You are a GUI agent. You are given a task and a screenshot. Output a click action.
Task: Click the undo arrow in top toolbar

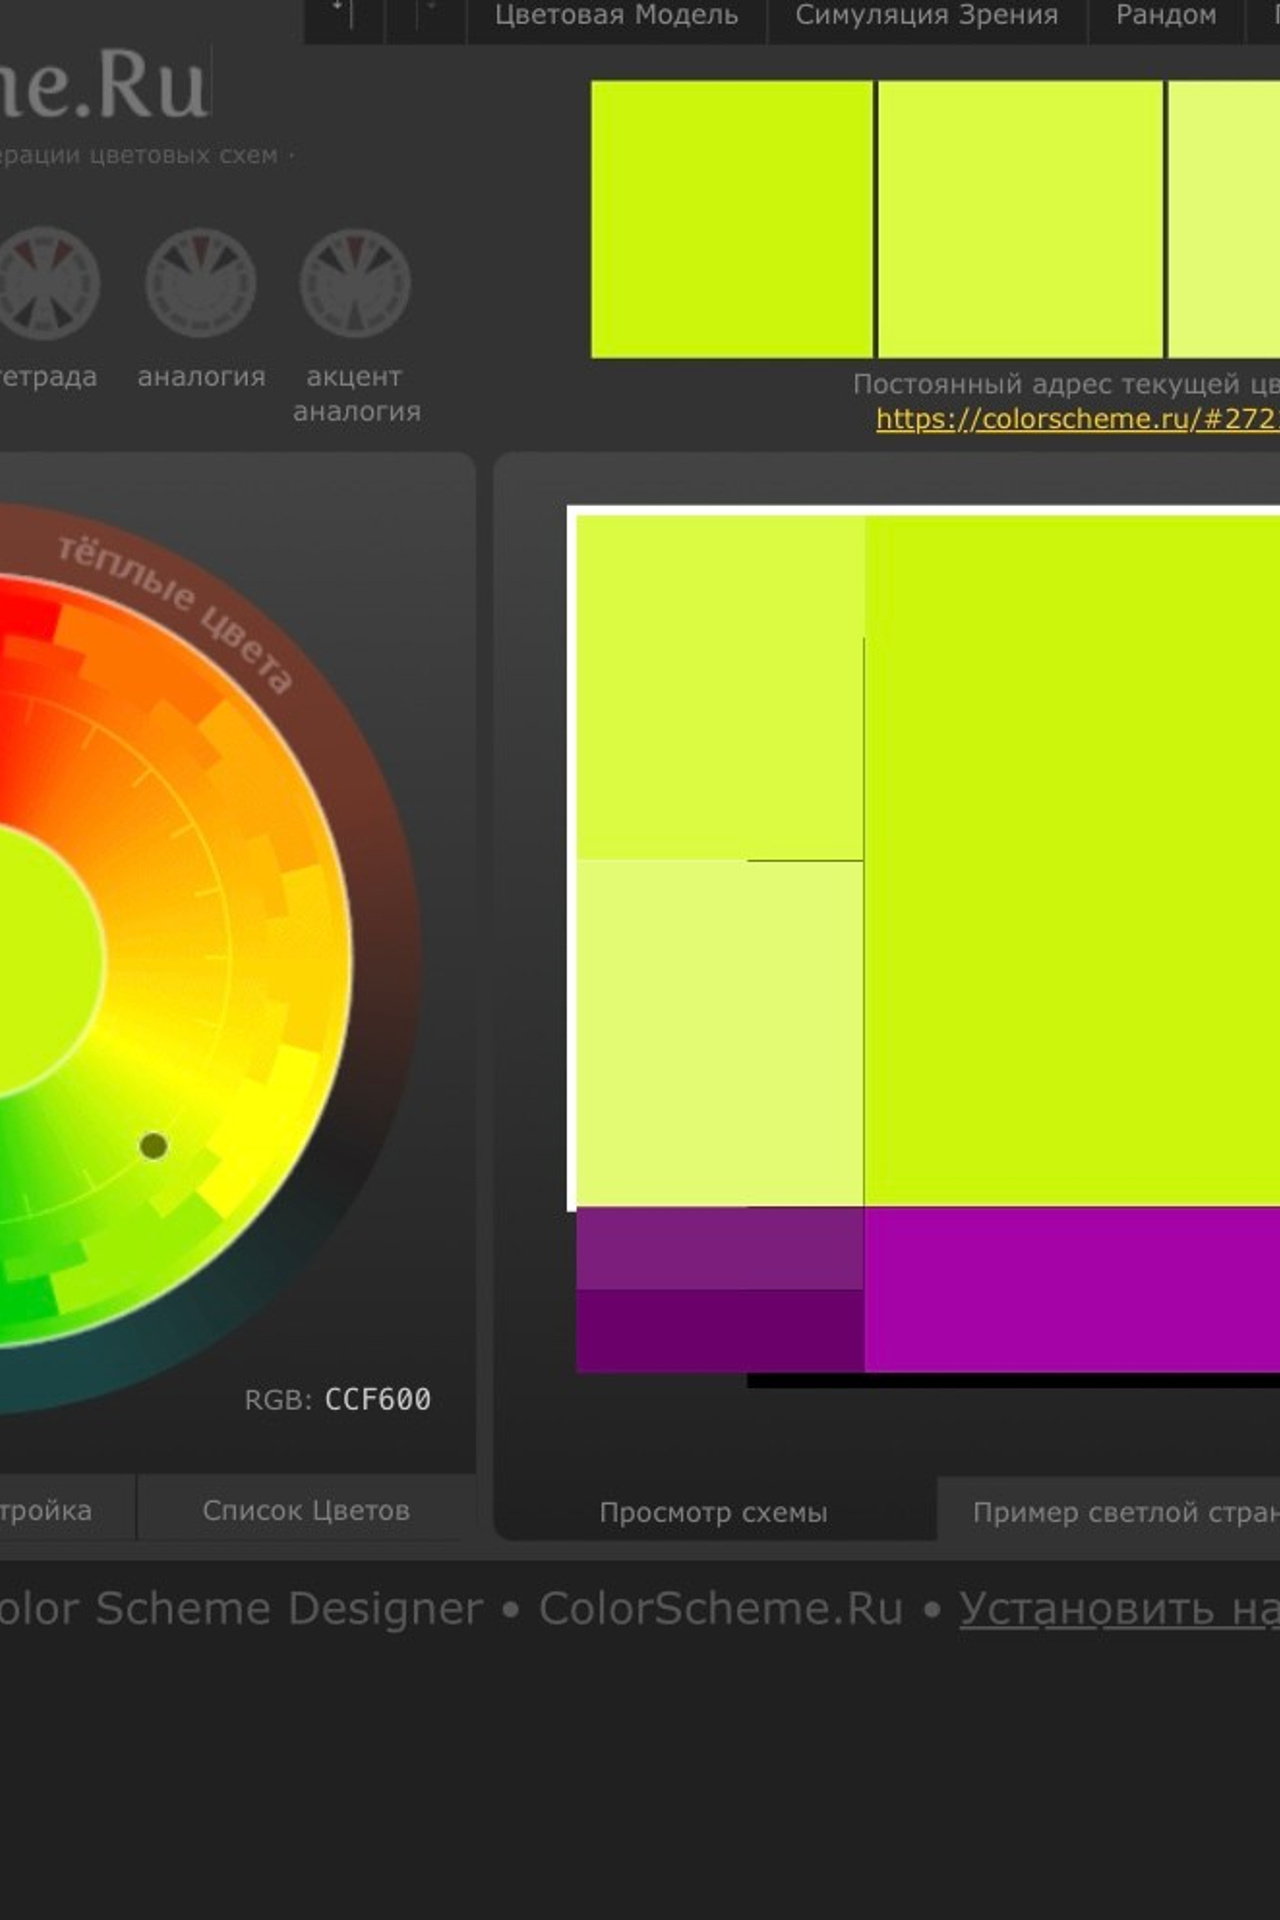point(342,14)
